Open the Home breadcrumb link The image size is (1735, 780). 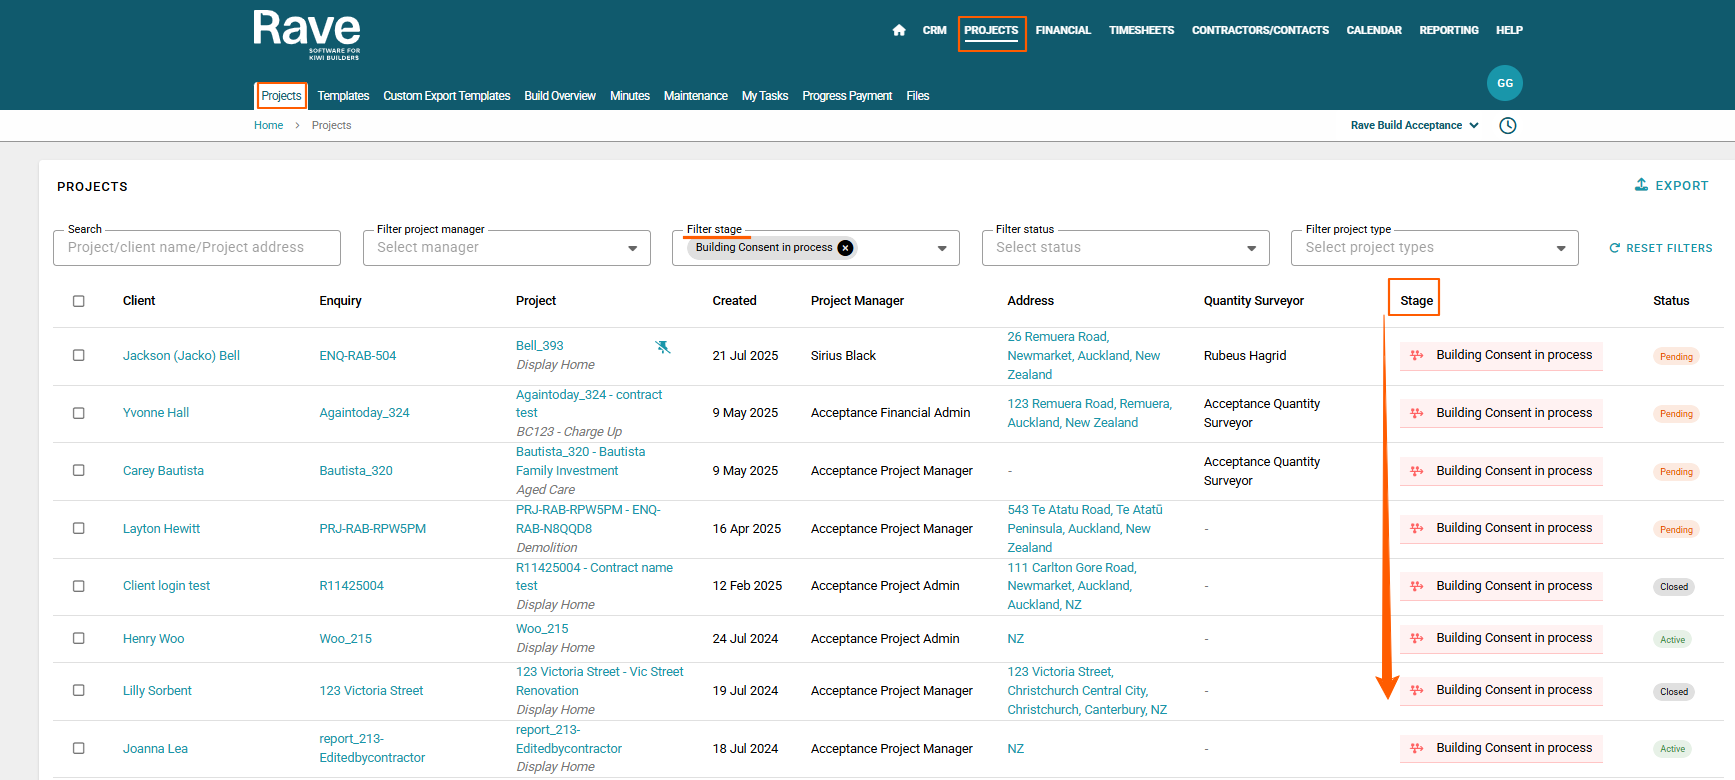[x=268, y=125]
